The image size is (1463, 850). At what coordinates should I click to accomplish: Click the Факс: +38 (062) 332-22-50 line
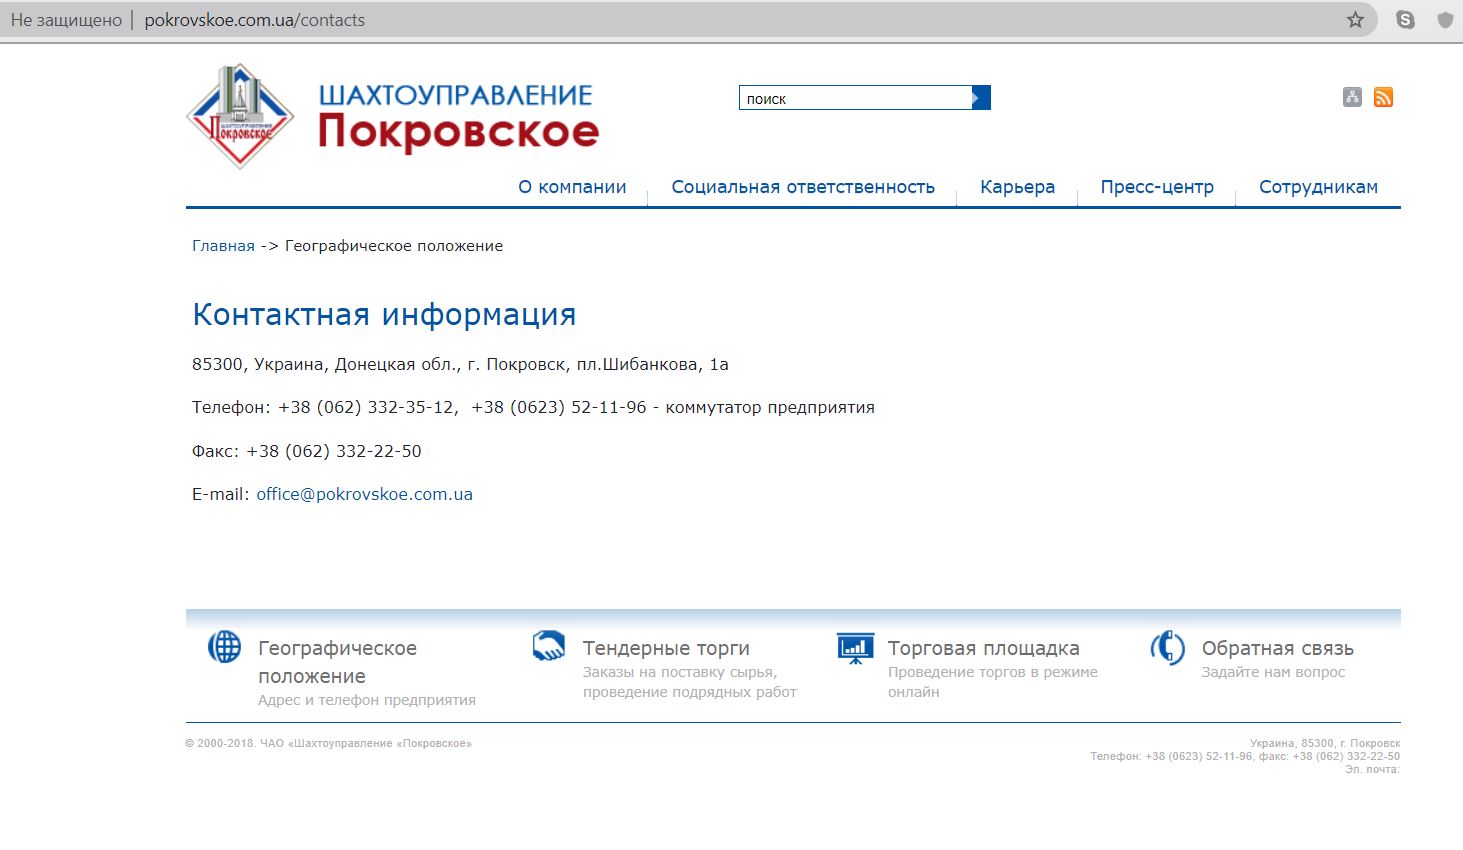point(307,451)
